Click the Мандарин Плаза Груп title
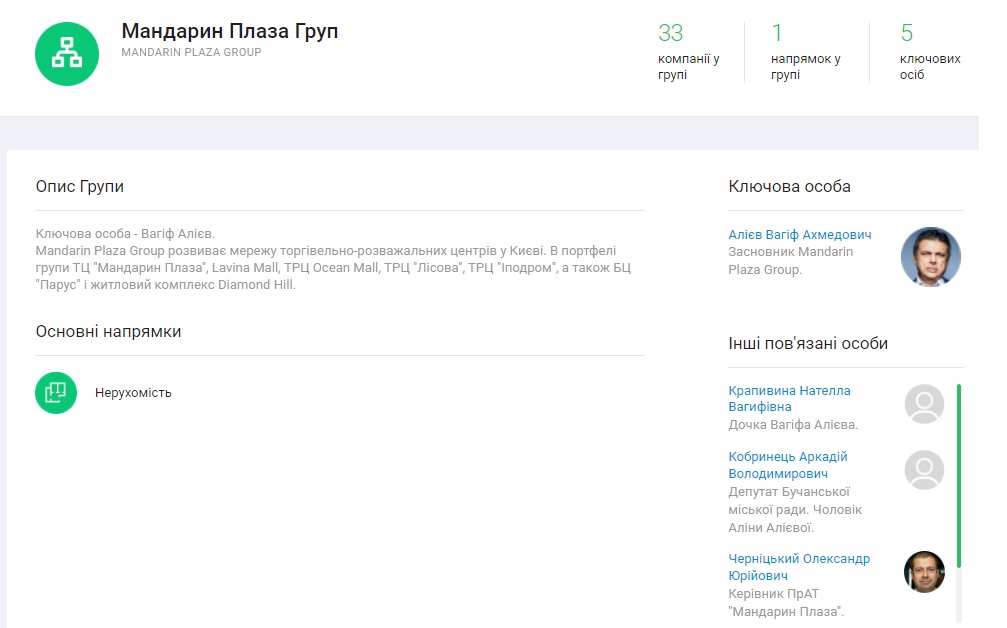1007x628 pixels. coord(229,31)
